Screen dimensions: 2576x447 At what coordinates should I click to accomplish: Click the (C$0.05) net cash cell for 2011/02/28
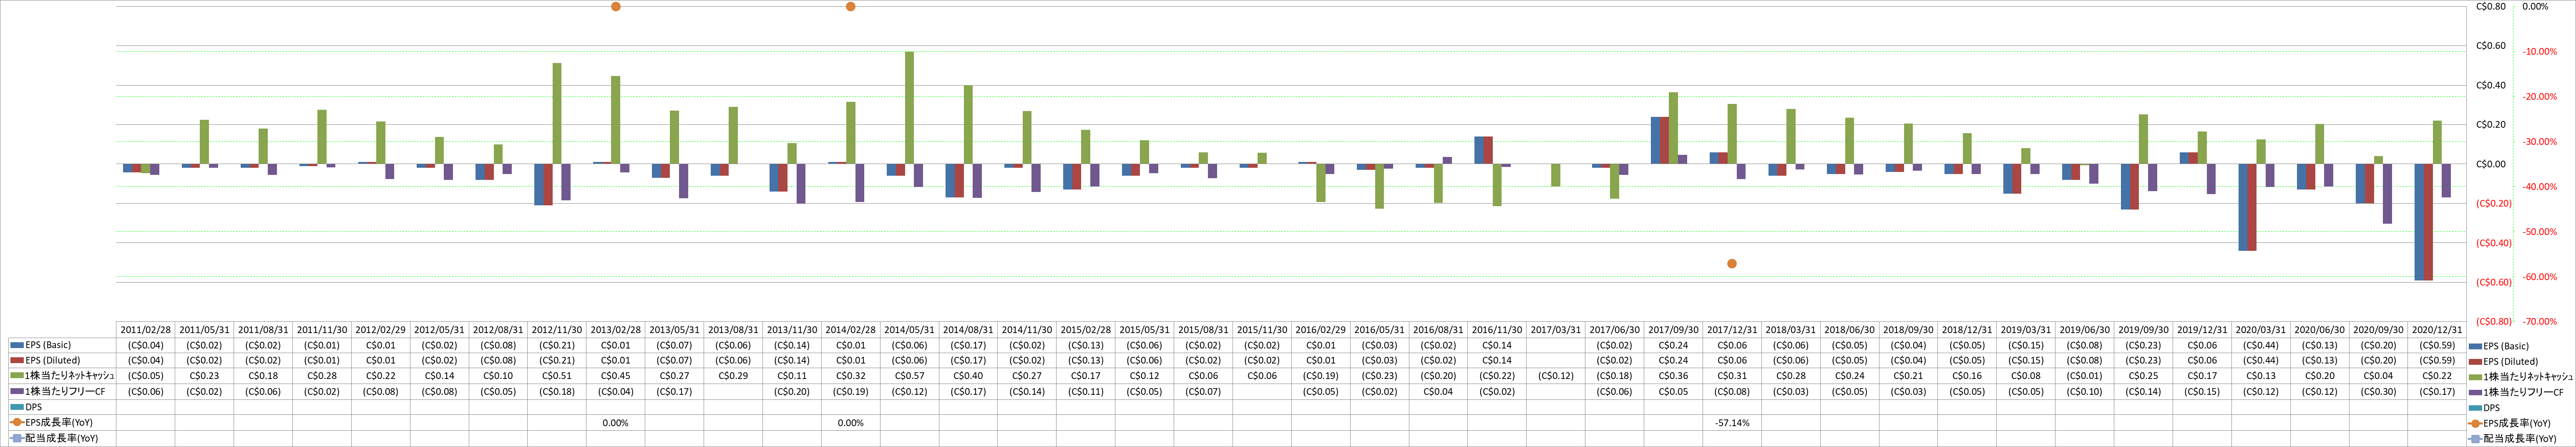click(x=146, y=376)
